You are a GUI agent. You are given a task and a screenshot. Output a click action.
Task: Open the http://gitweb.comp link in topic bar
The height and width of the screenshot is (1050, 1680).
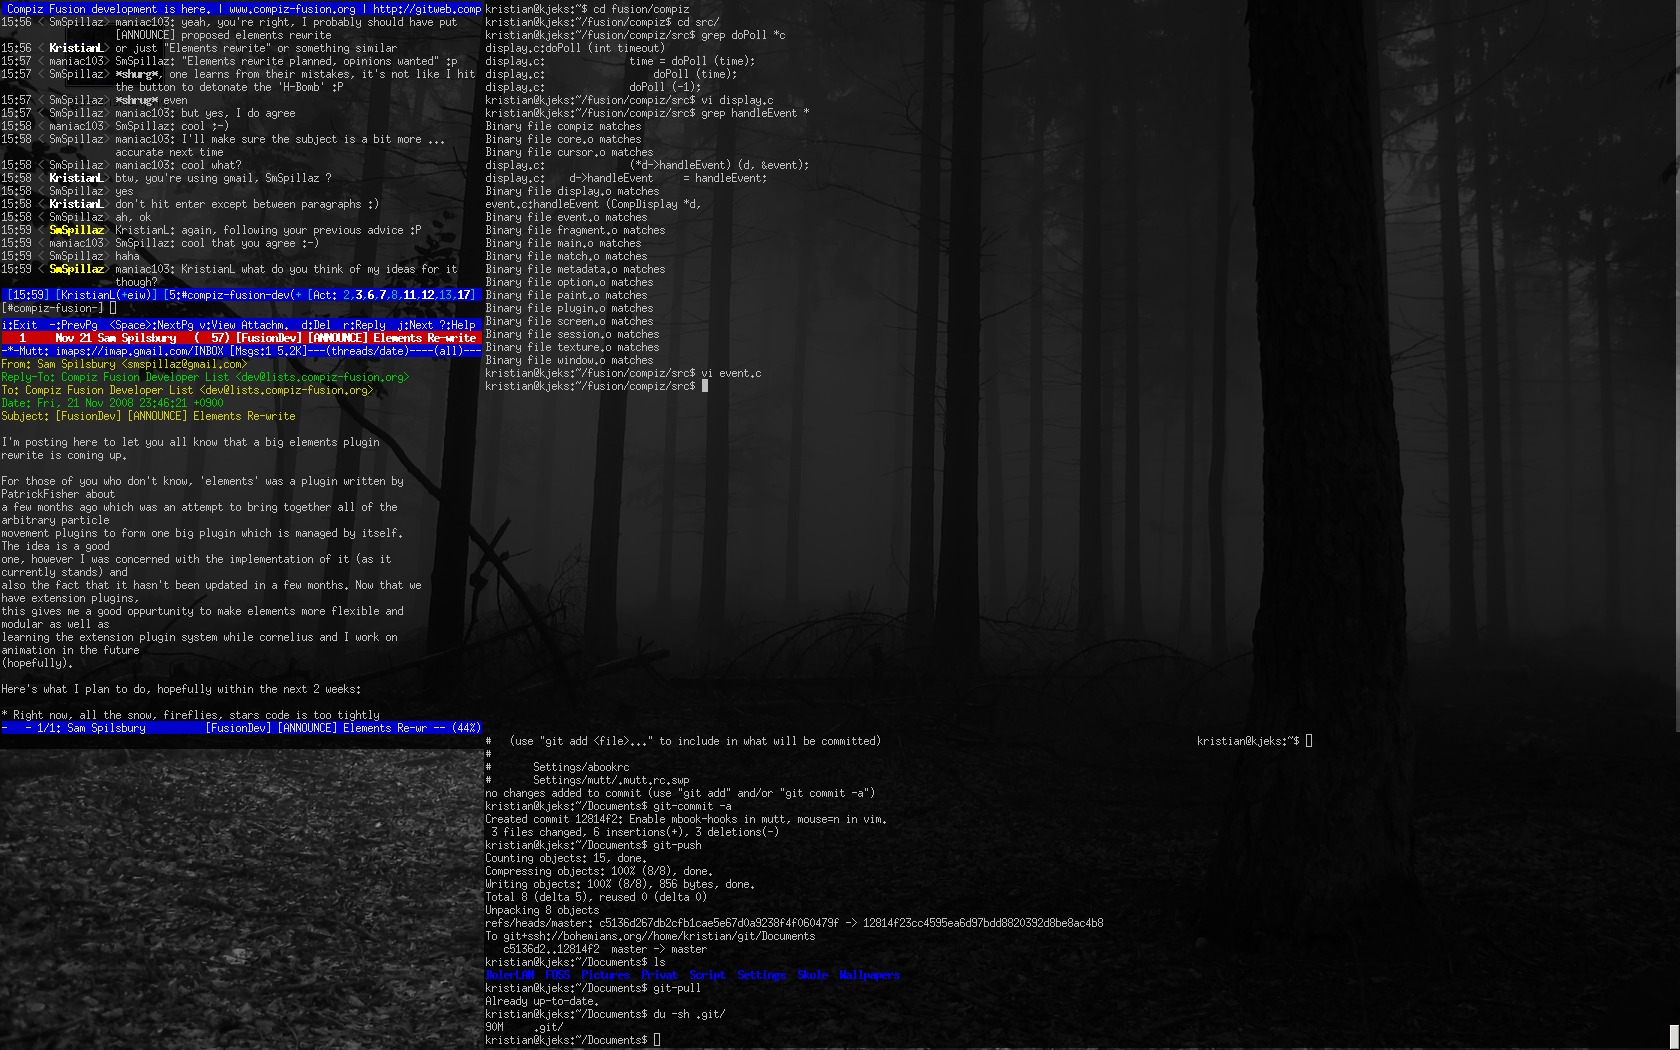point(427,9)
